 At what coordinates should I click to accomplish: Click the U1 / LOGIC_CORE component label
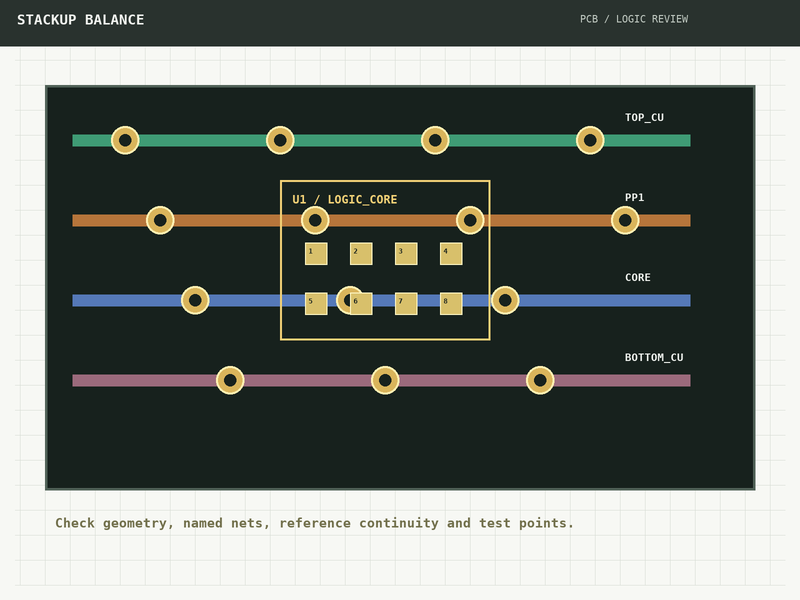344,199
